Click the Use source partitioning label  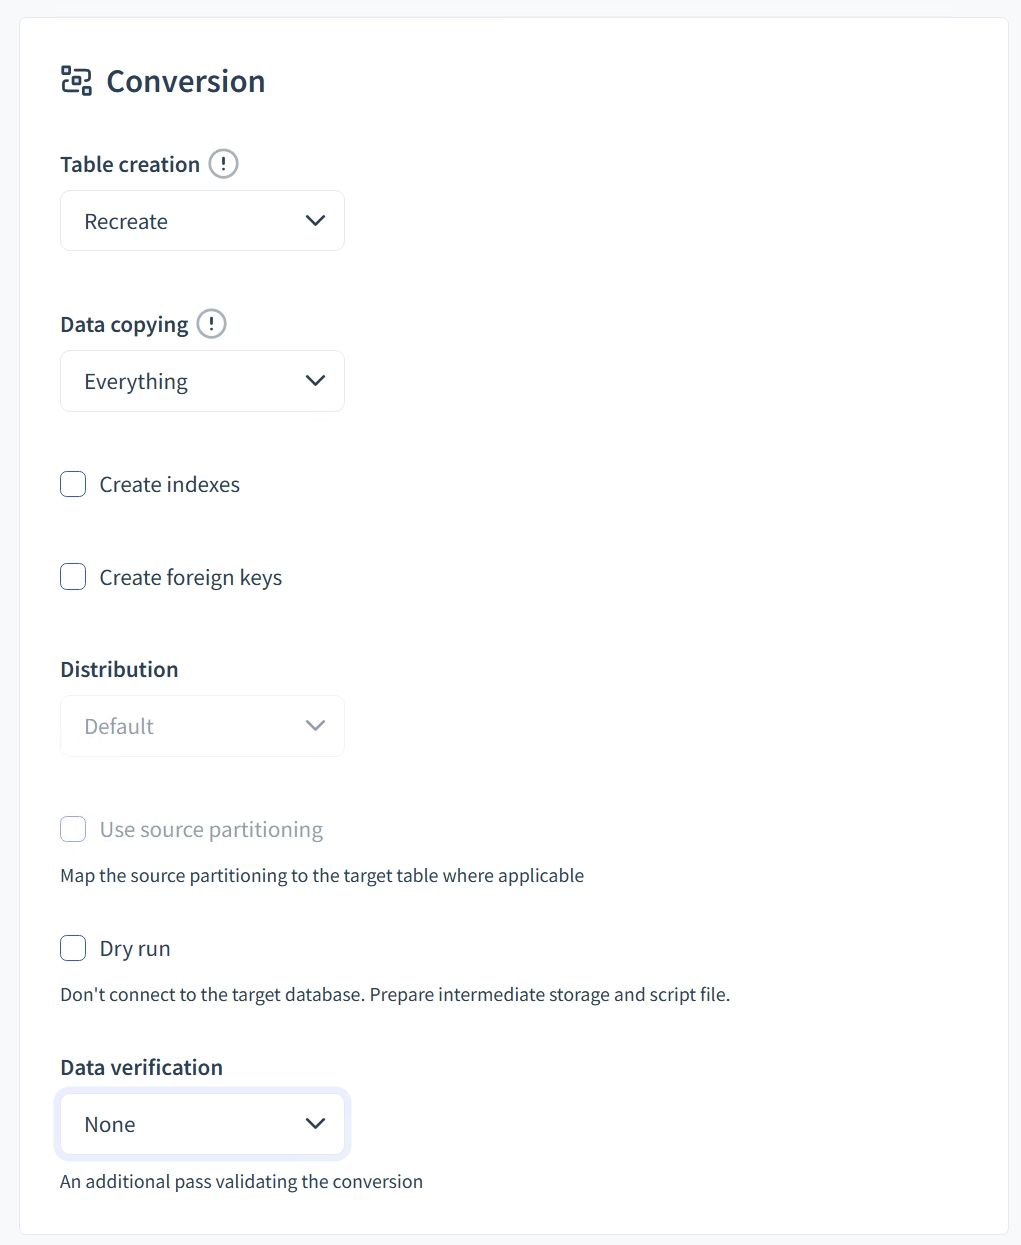click(x=211, y=830)
